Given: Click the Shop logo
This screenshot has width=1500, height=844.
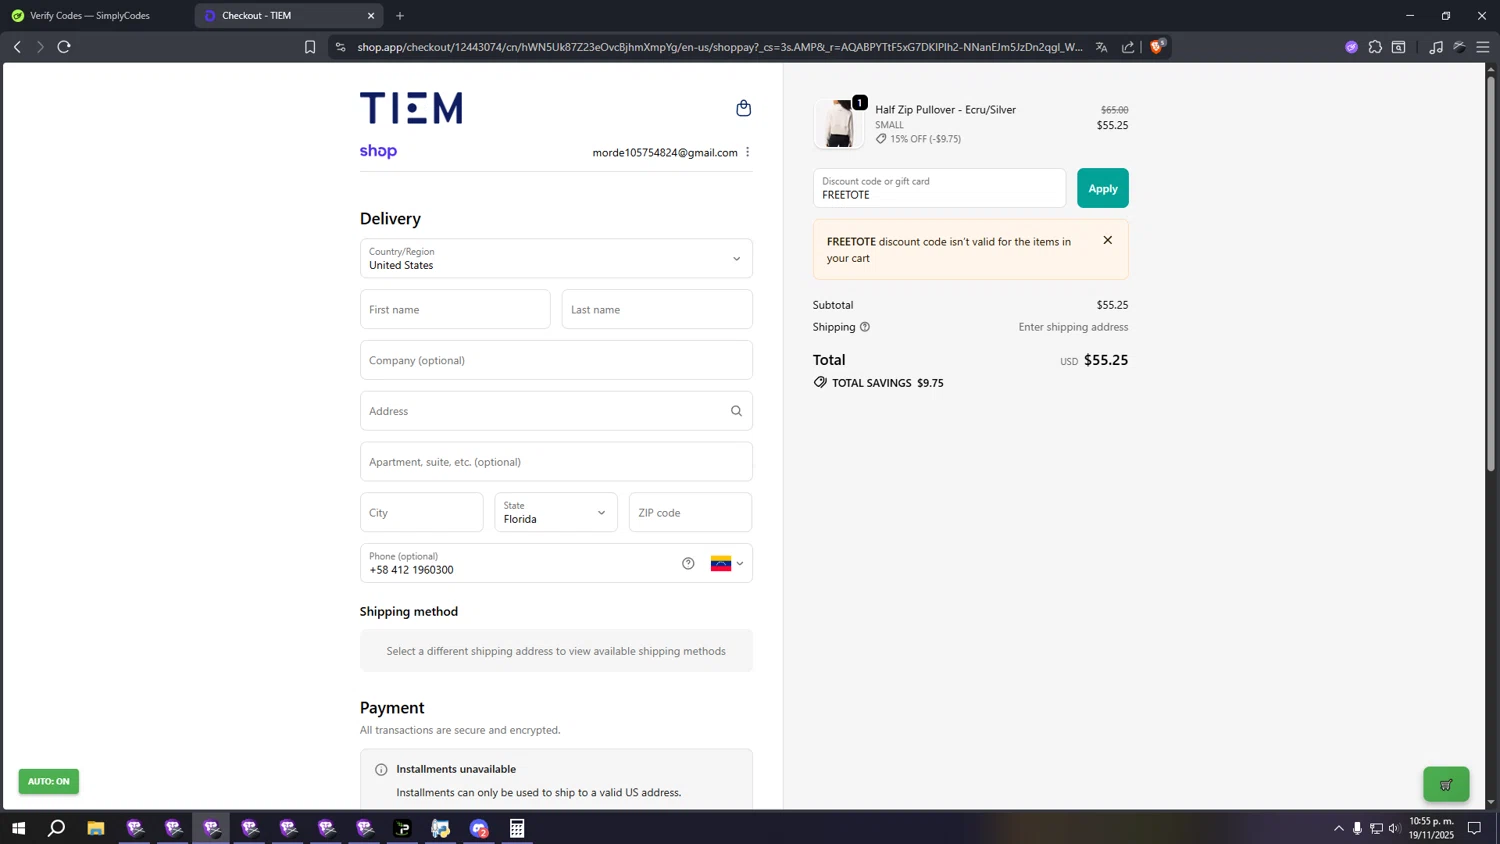Looking at the screenshot, I should click(x=378, y=151).
